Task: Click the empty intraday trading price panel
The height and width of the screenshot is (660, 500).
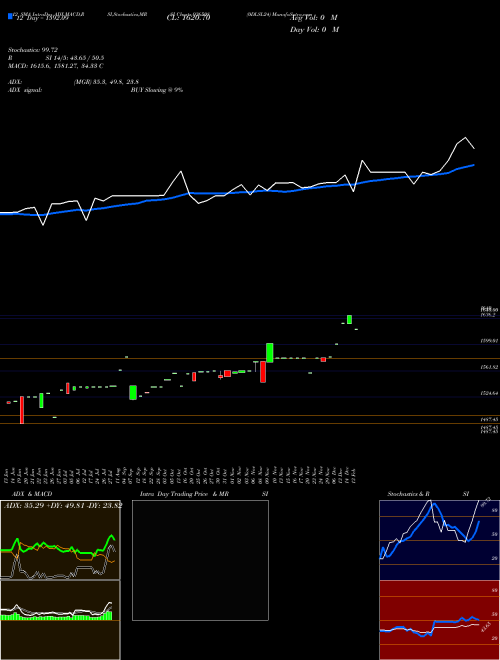Action: coord(200,560)
